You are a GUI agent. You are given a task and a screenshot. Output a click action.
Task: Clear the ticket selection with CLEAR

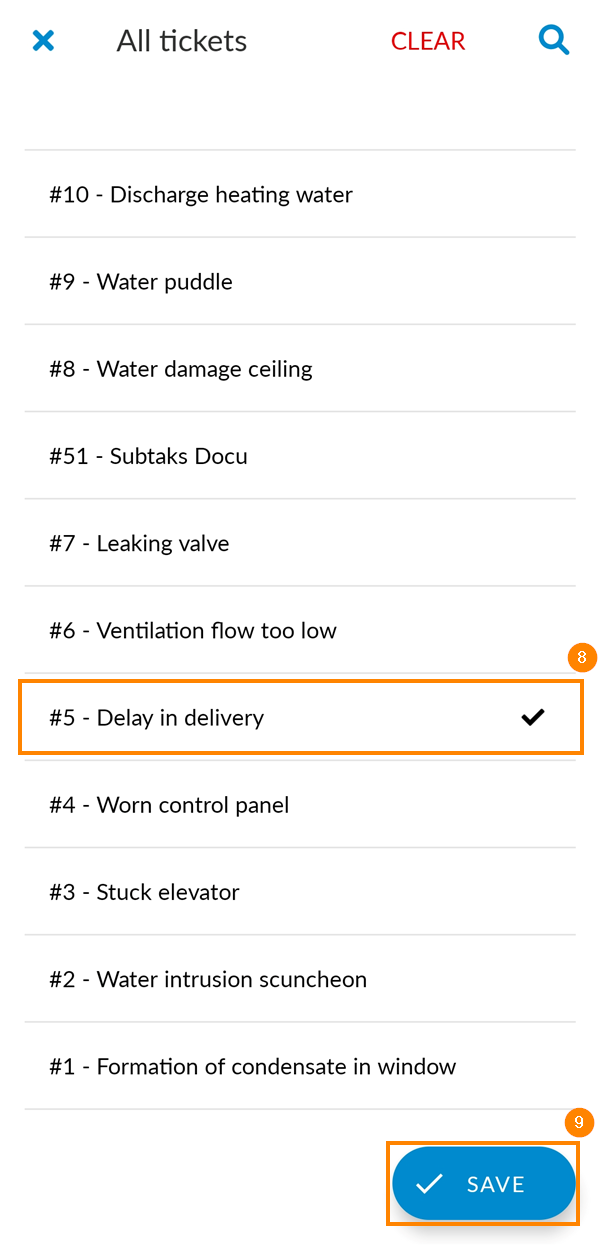coord(428,41)
